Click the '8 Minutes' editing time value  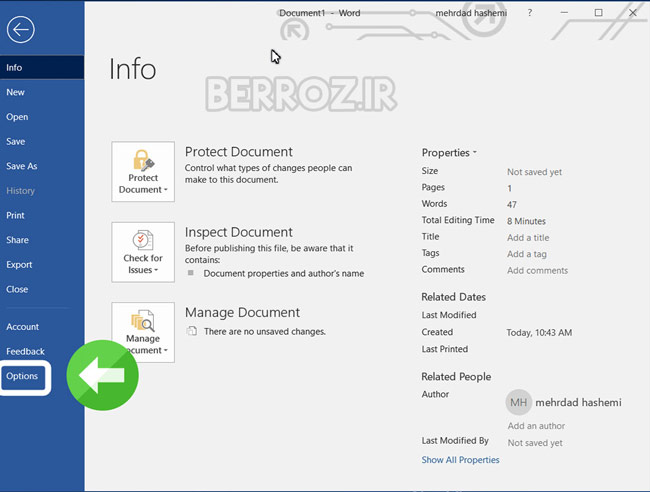coord(526,221)
